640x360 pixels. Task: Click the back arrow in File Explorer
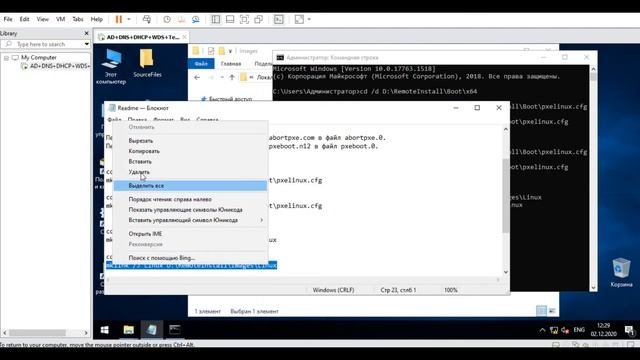coord(197,77)
